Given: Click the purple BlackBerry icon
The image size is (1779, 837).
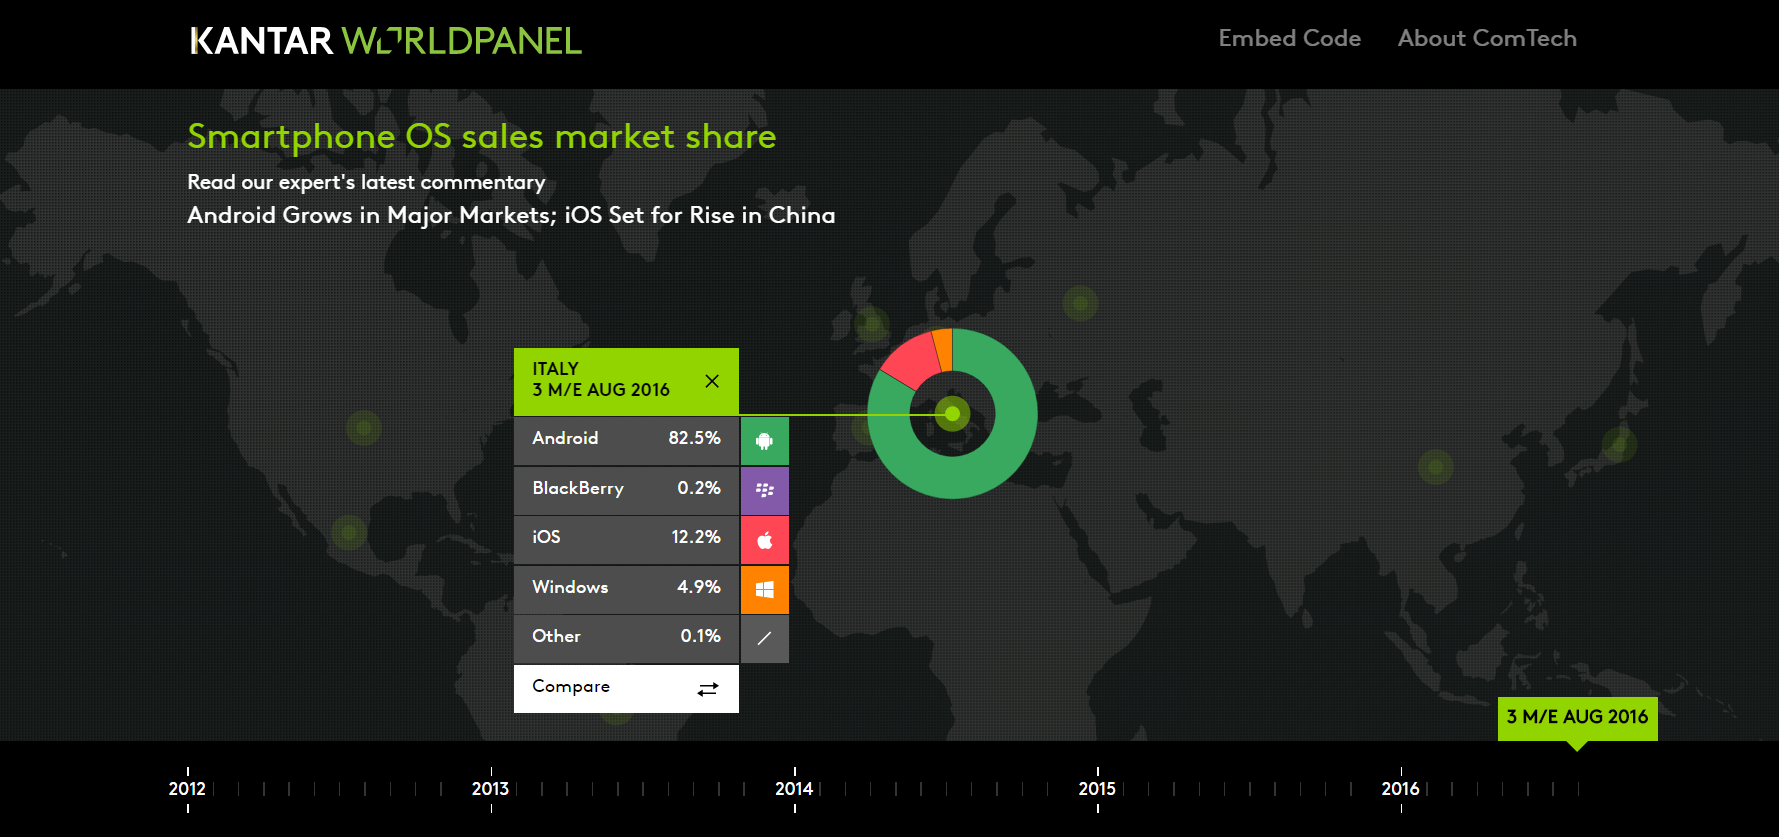Looking at the screenshot, I should tap(764, 490).
